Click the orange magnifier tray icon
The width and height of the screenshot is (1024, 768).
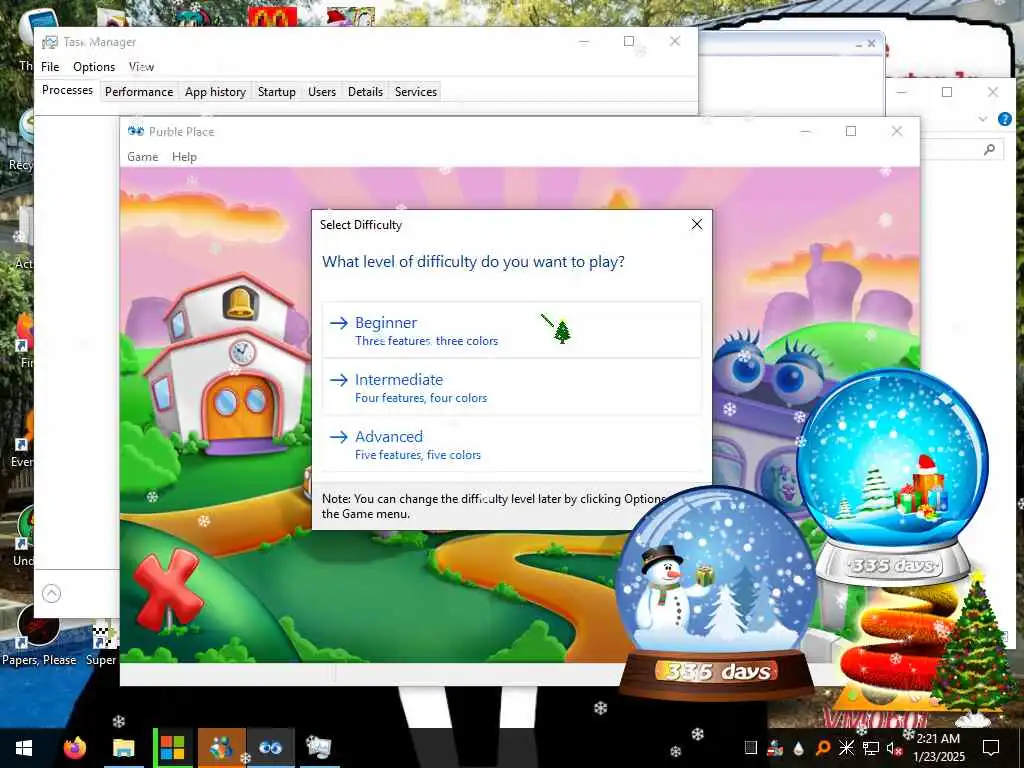pos(823,748)
